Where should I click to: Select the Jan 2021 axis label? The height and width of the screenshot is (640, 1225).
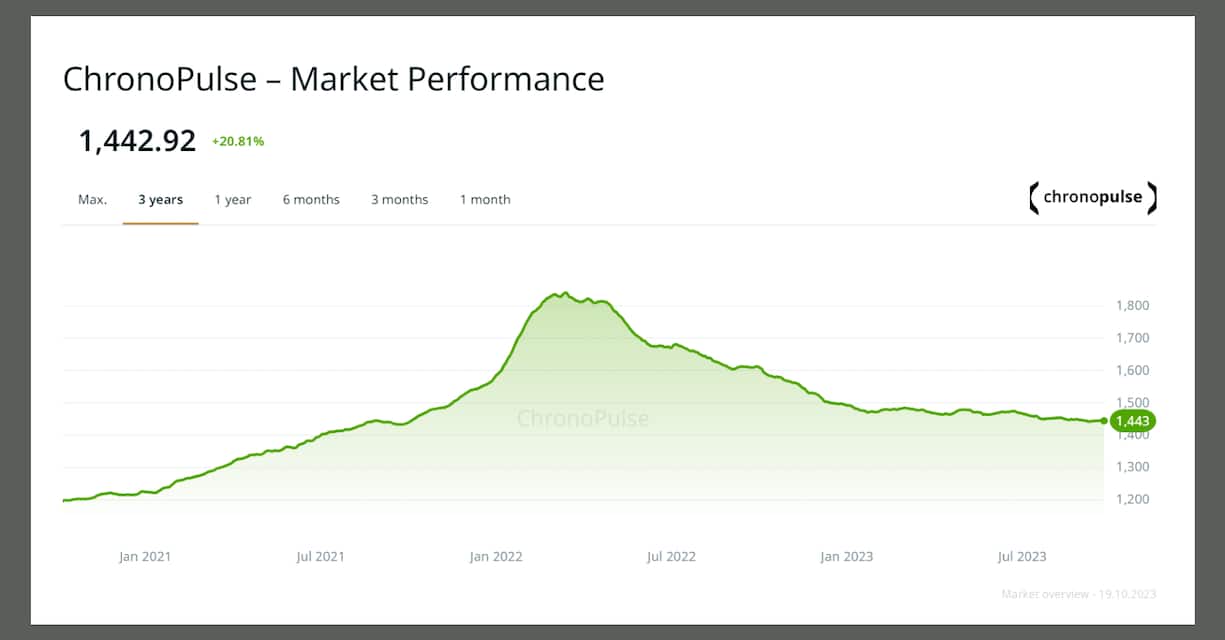[145, 556]
